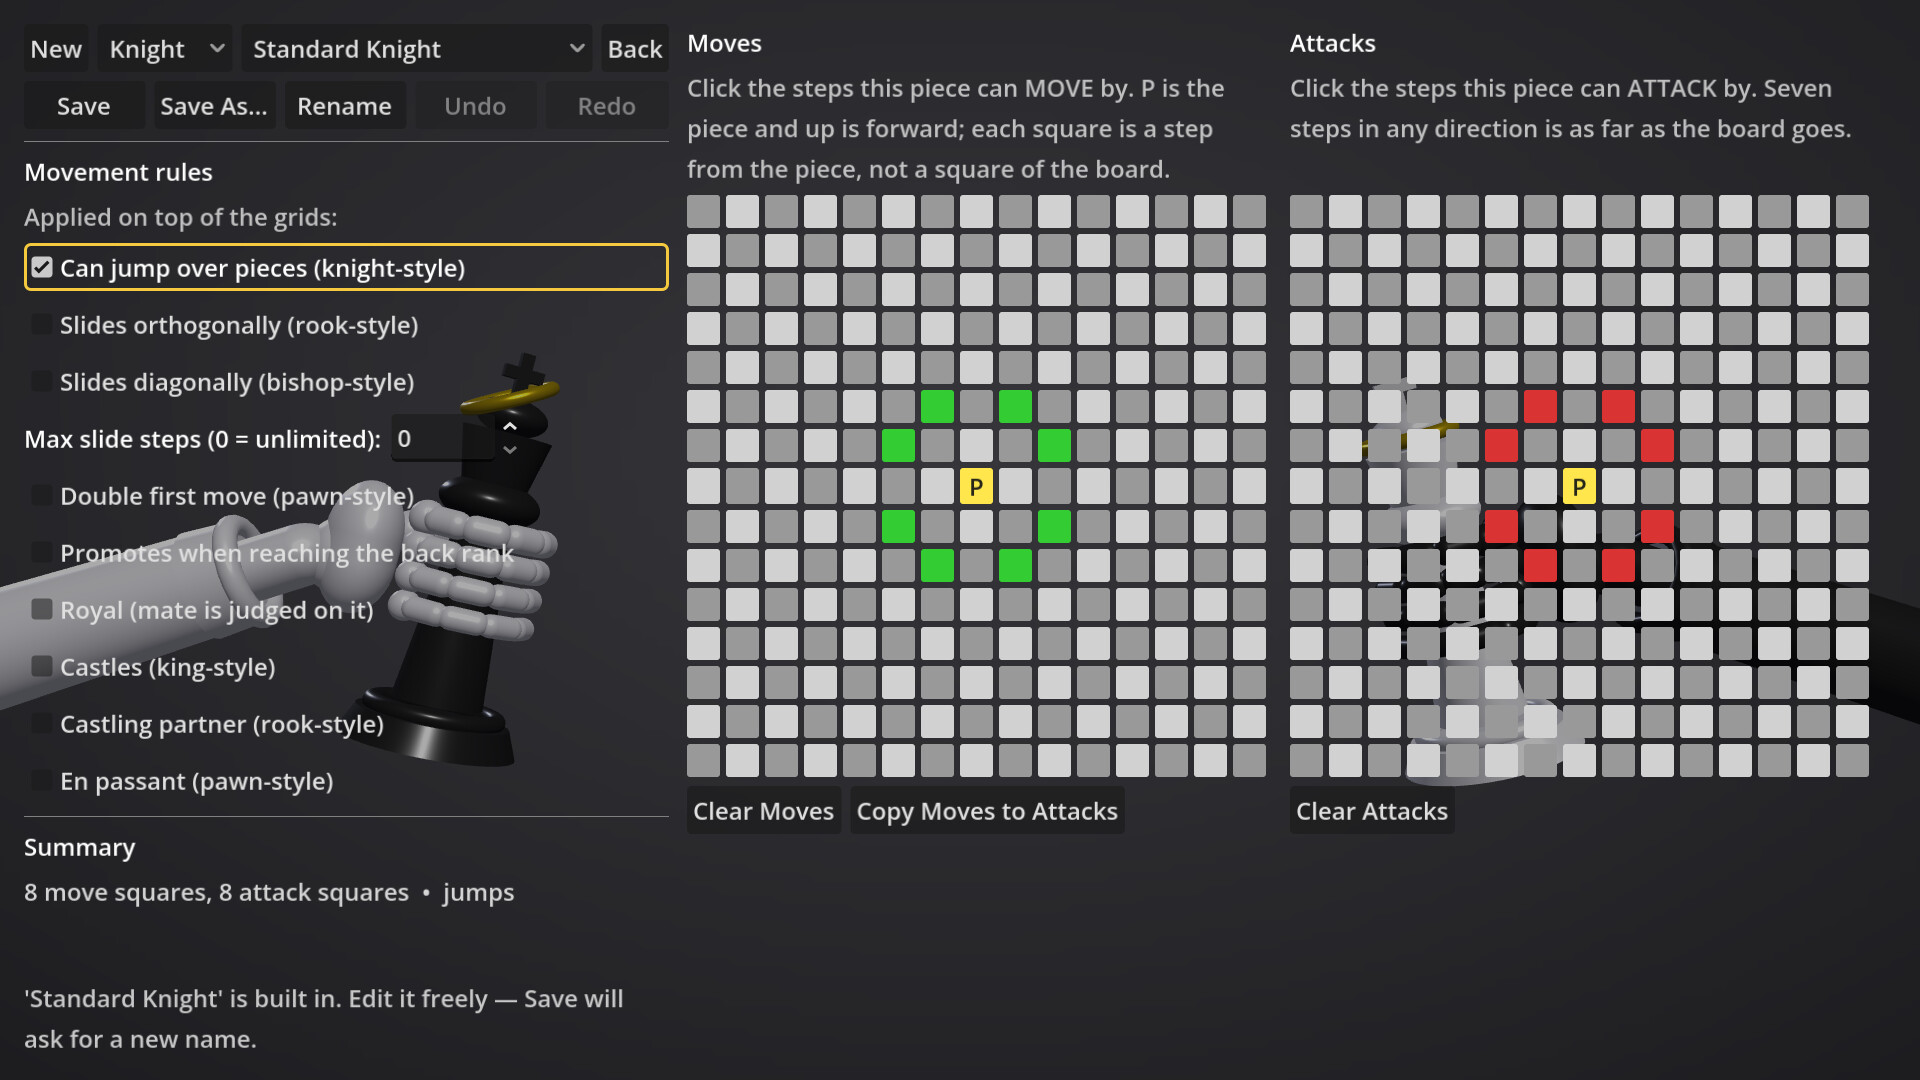
Task: Go Back from the piece editor
Action: coord(635,49)
